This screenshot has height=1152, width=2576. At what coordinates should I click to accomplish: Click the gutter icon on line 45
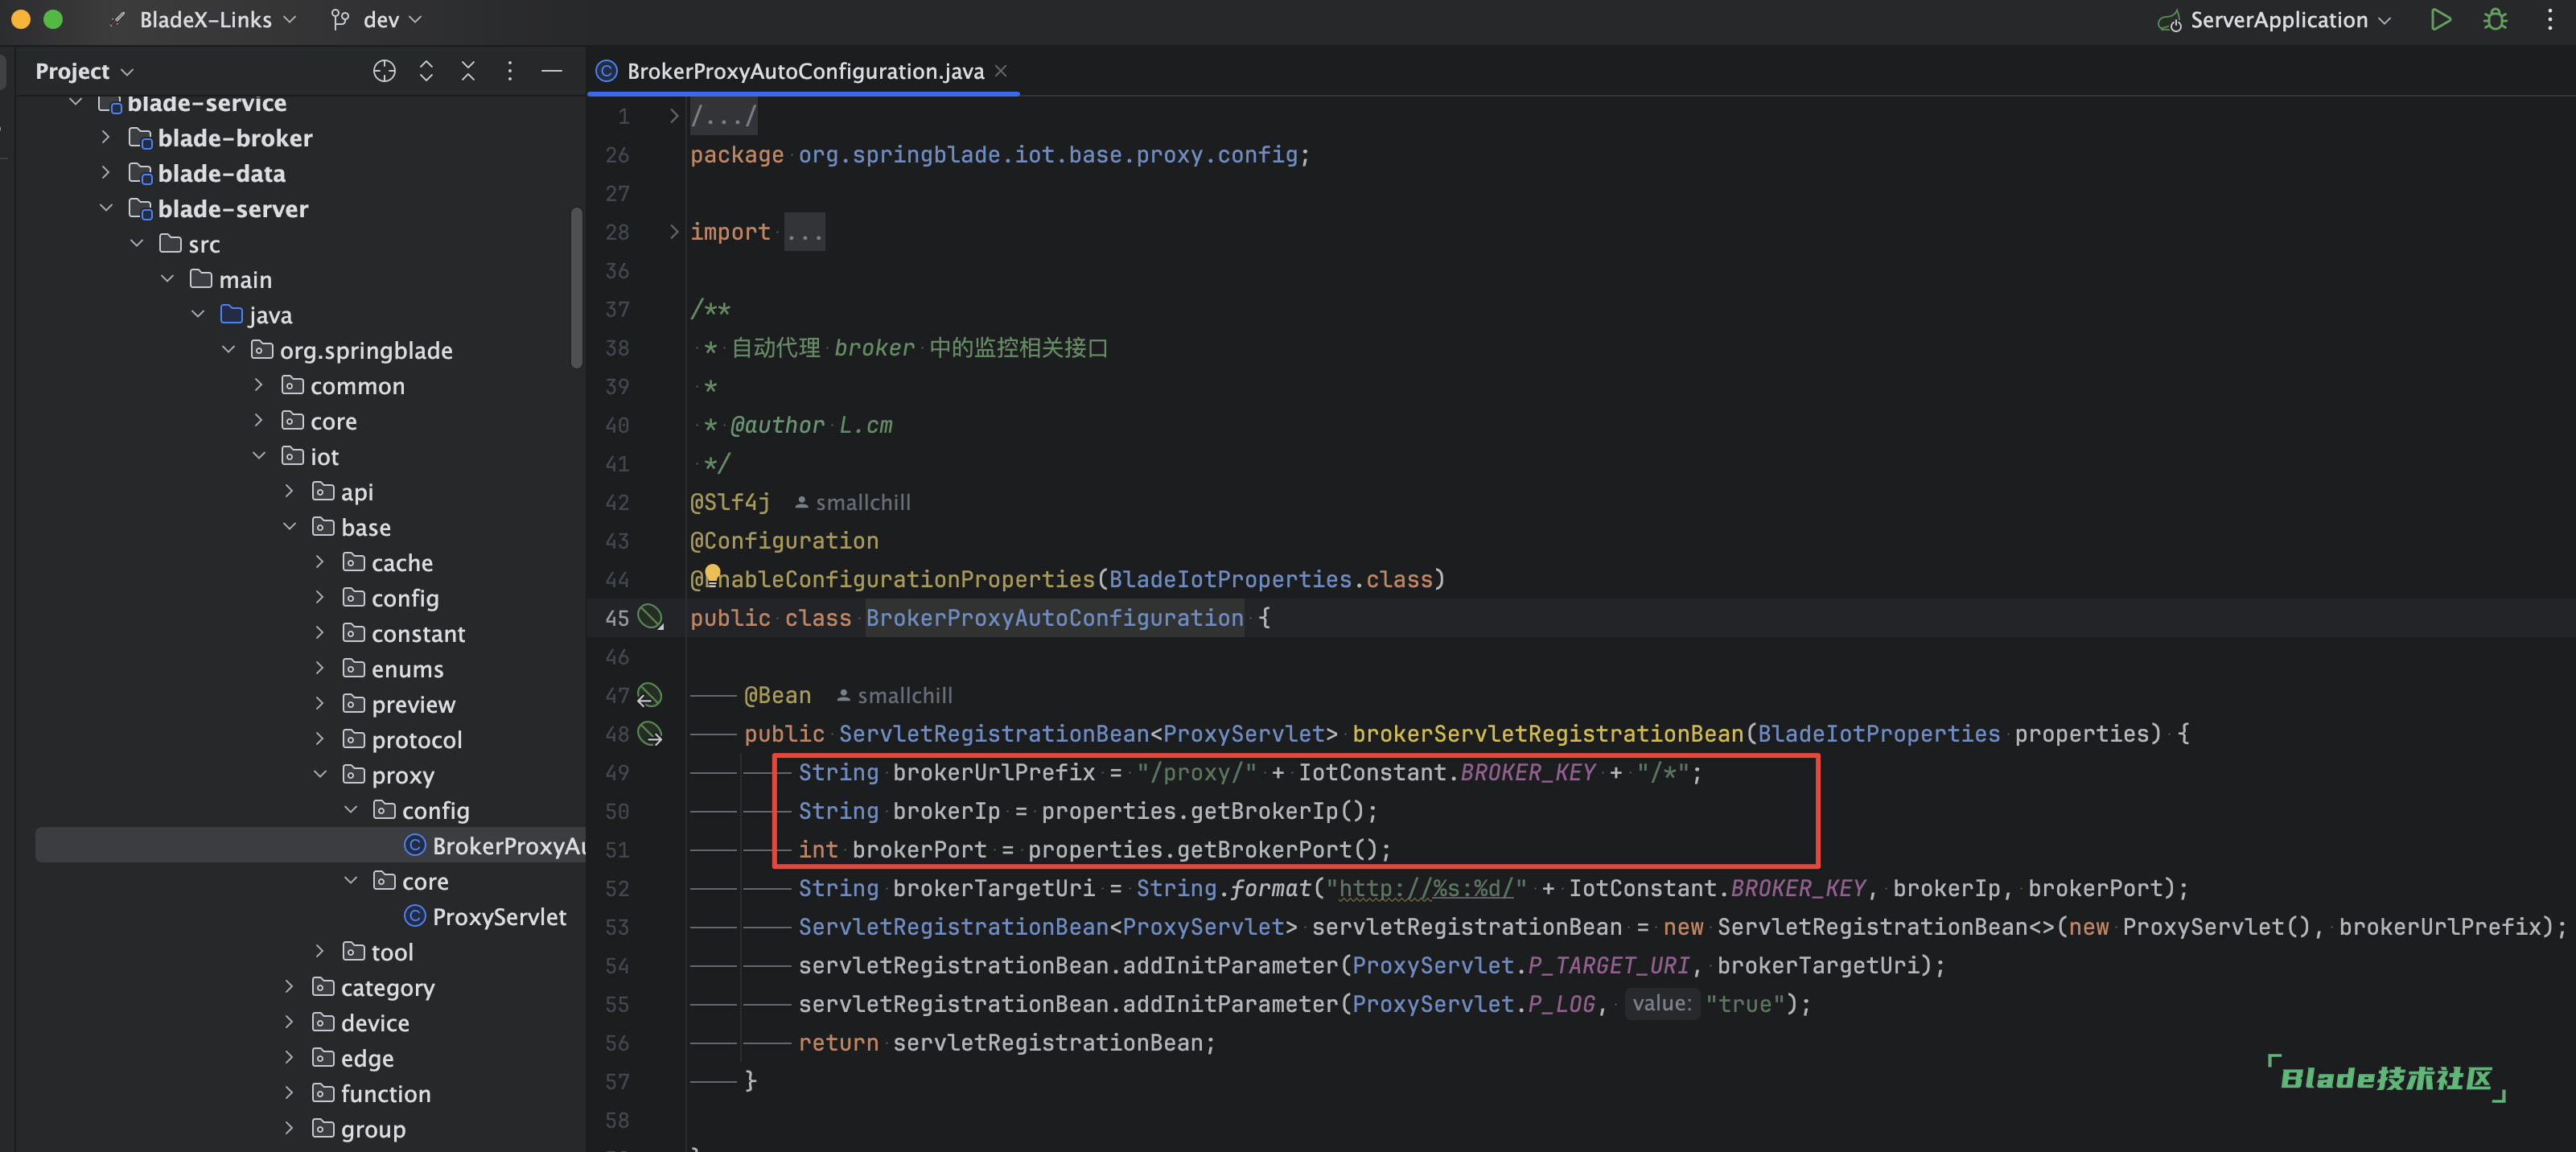click(x=650, y=617)
